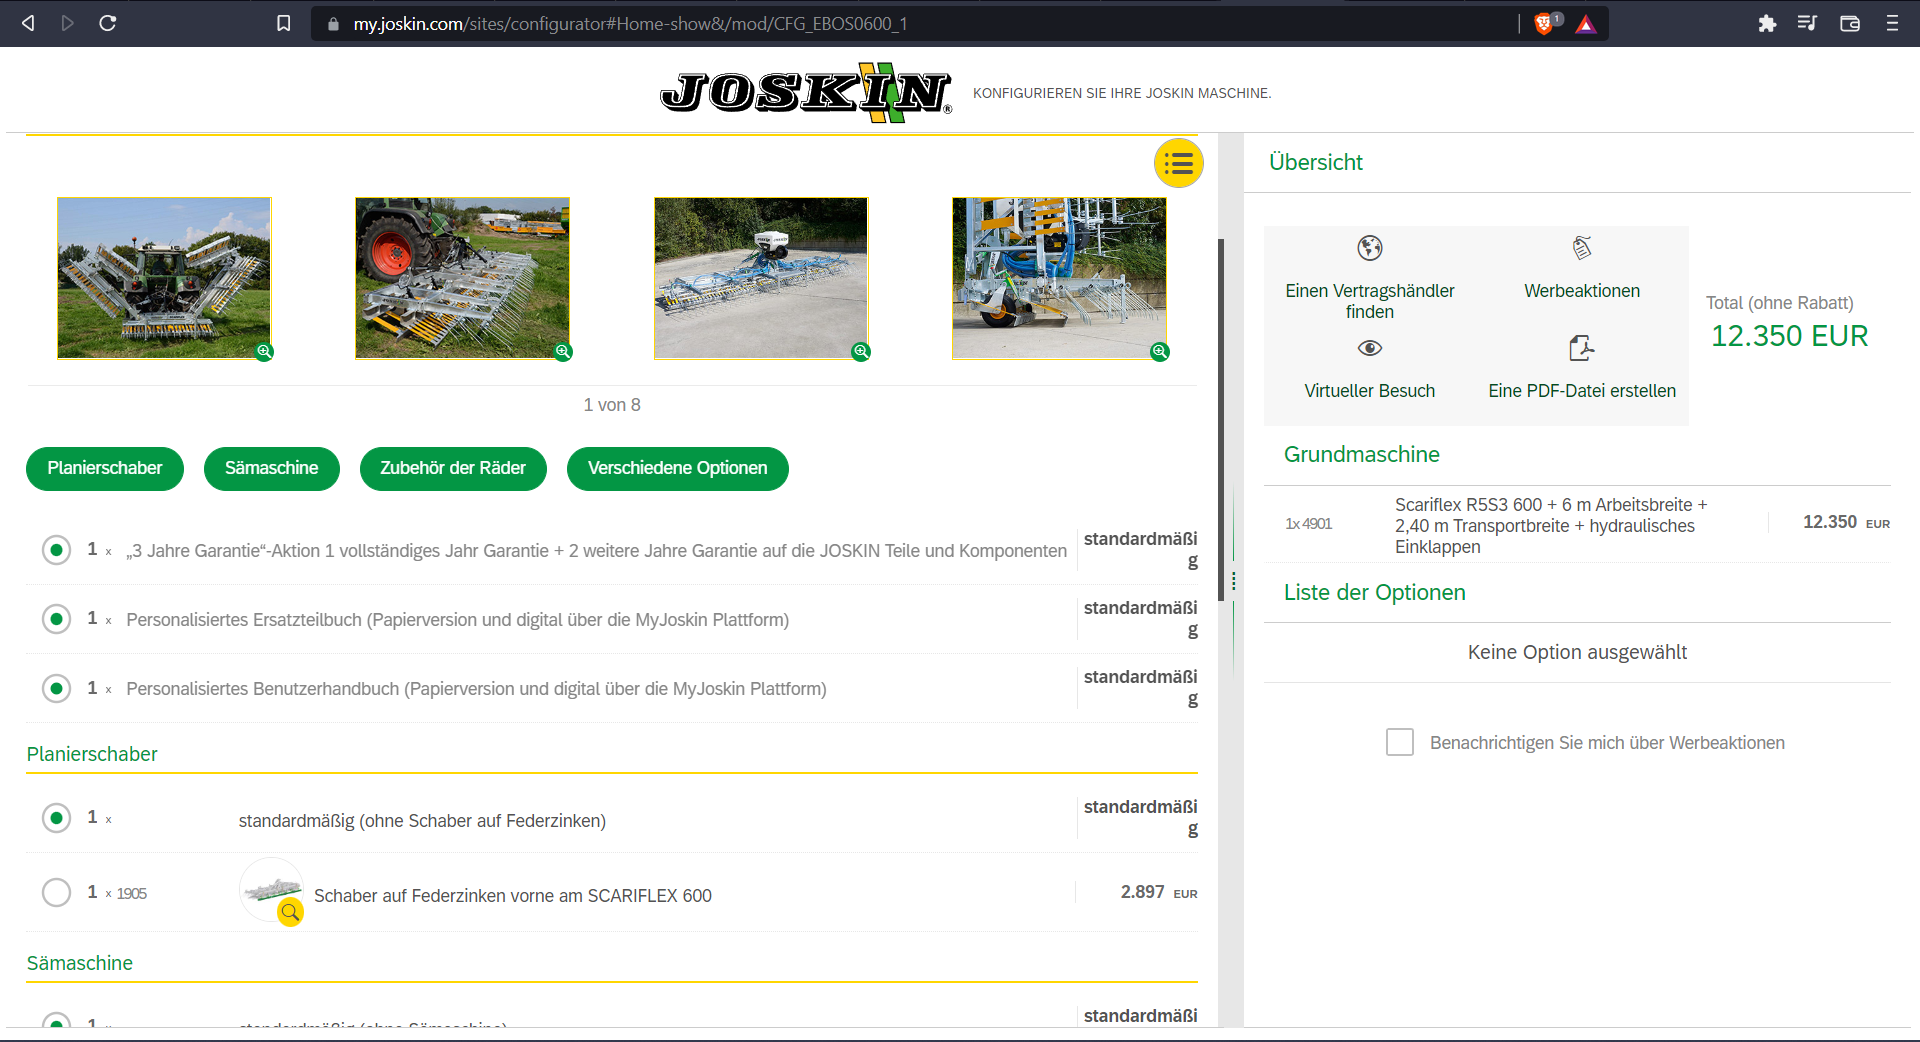Viewport: 1920px width, 1042px height.
Task: Open browser extensions puzzle icon
Action: tap(1767, 23)
